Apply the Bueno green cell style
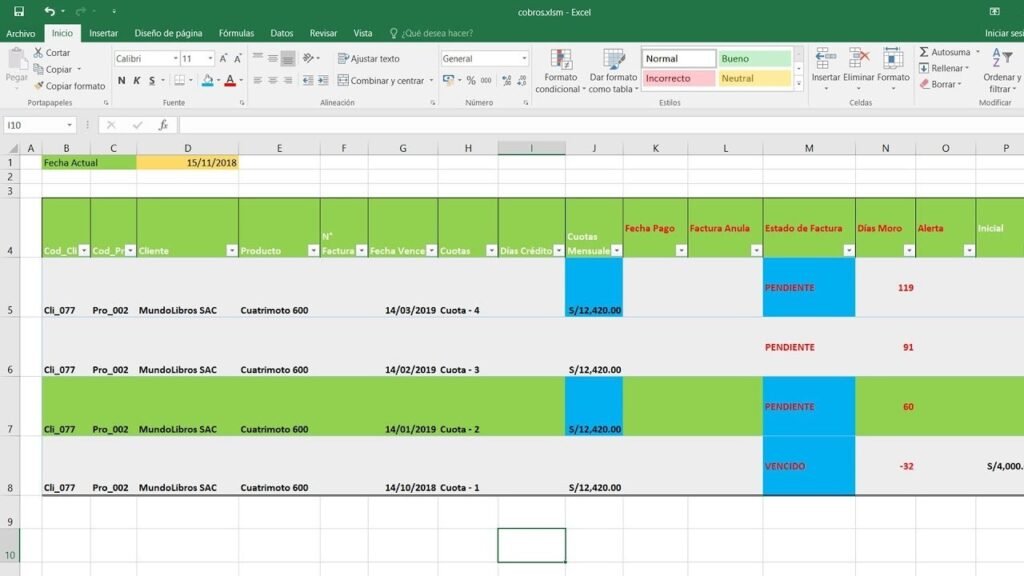 pos(754,59)
